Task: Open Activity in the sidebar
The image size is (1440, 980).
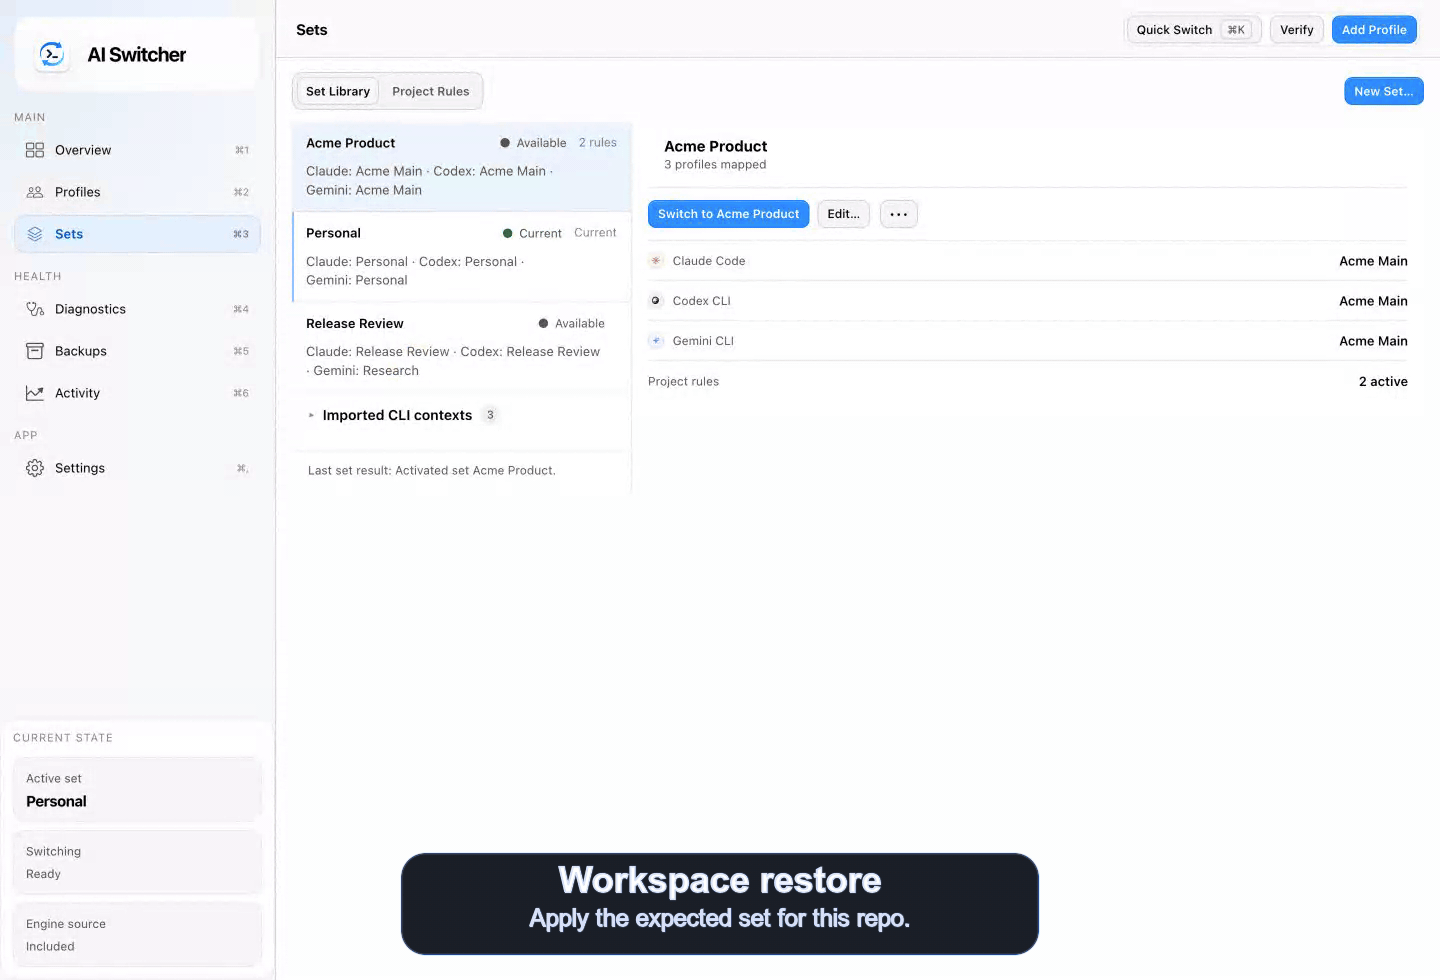Action: pyautogui.click(x=137, y=393)
